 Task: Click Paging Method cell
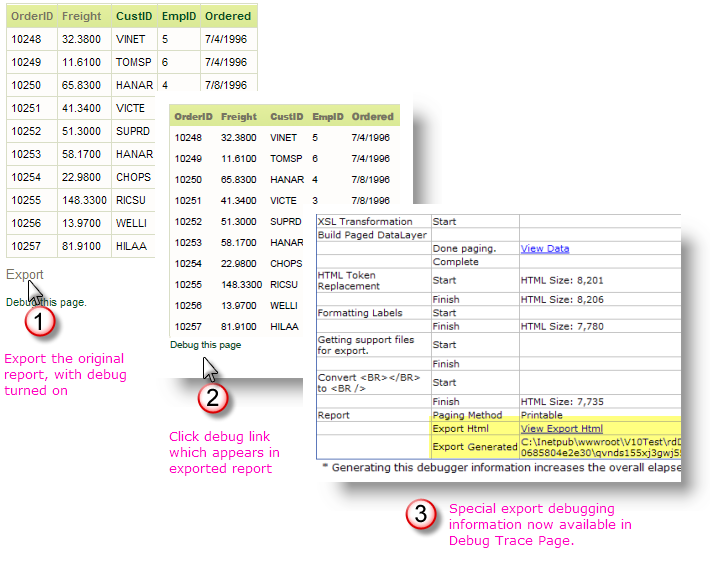click(467, 415)
